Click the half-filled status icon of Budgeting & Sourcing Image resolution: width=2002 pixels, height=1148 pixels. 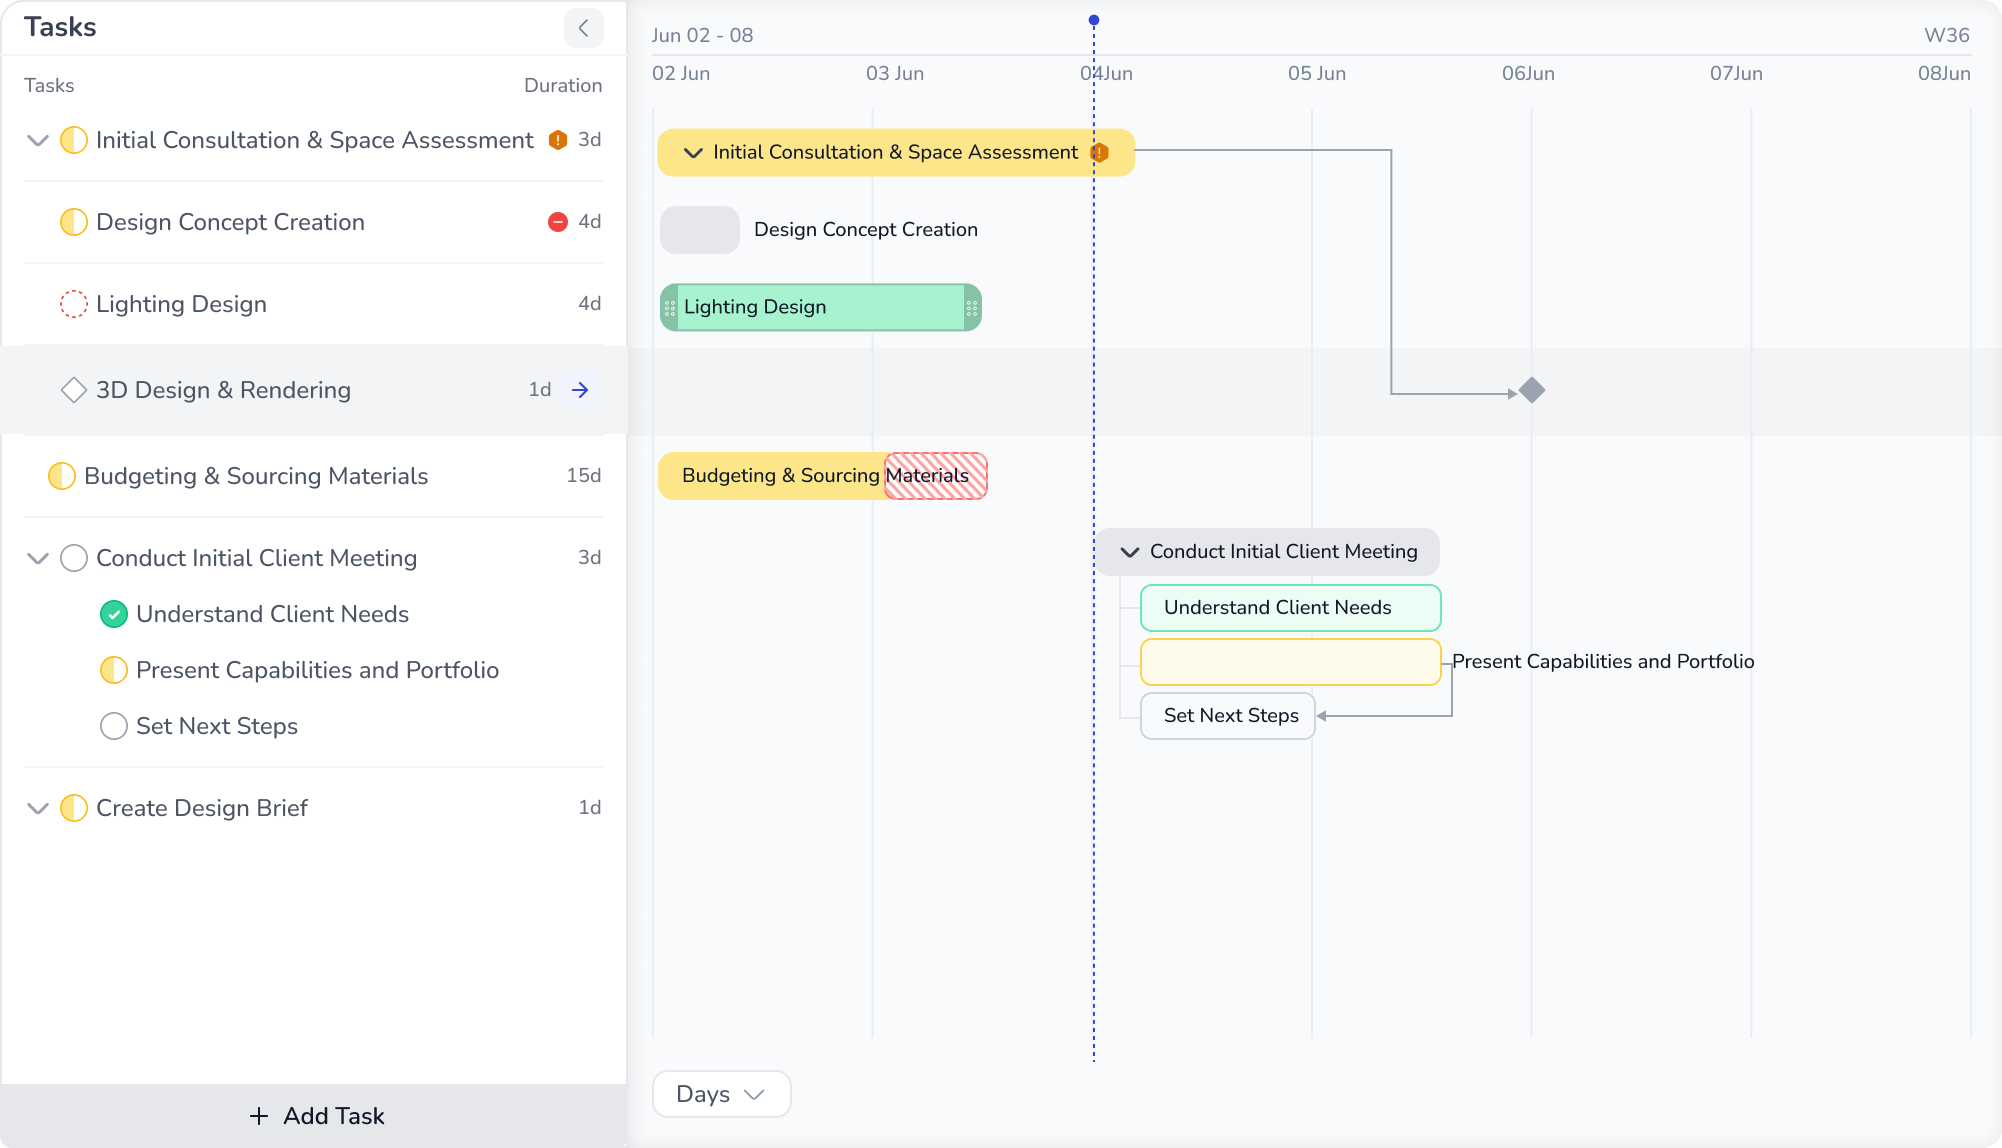pos(62,476)
